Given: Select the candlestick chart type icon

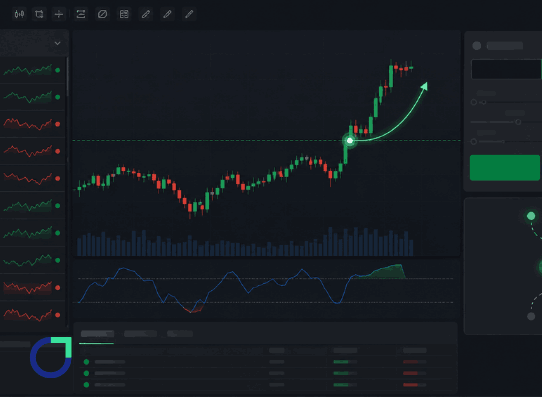Looking at the screenshot, I should tap(19, 14).
